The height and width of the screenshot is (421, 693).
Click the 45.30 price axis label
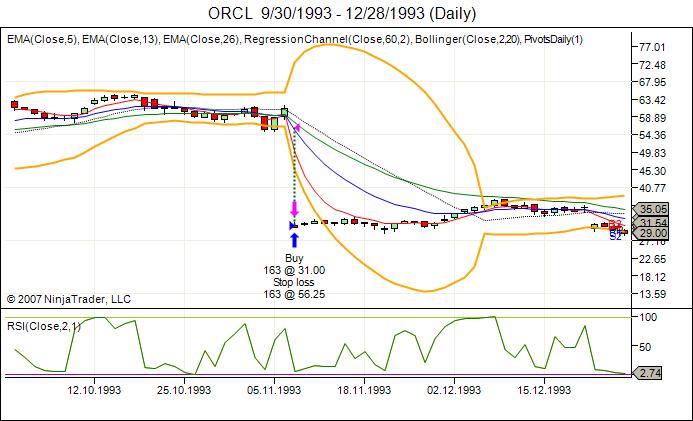point(652,171)
